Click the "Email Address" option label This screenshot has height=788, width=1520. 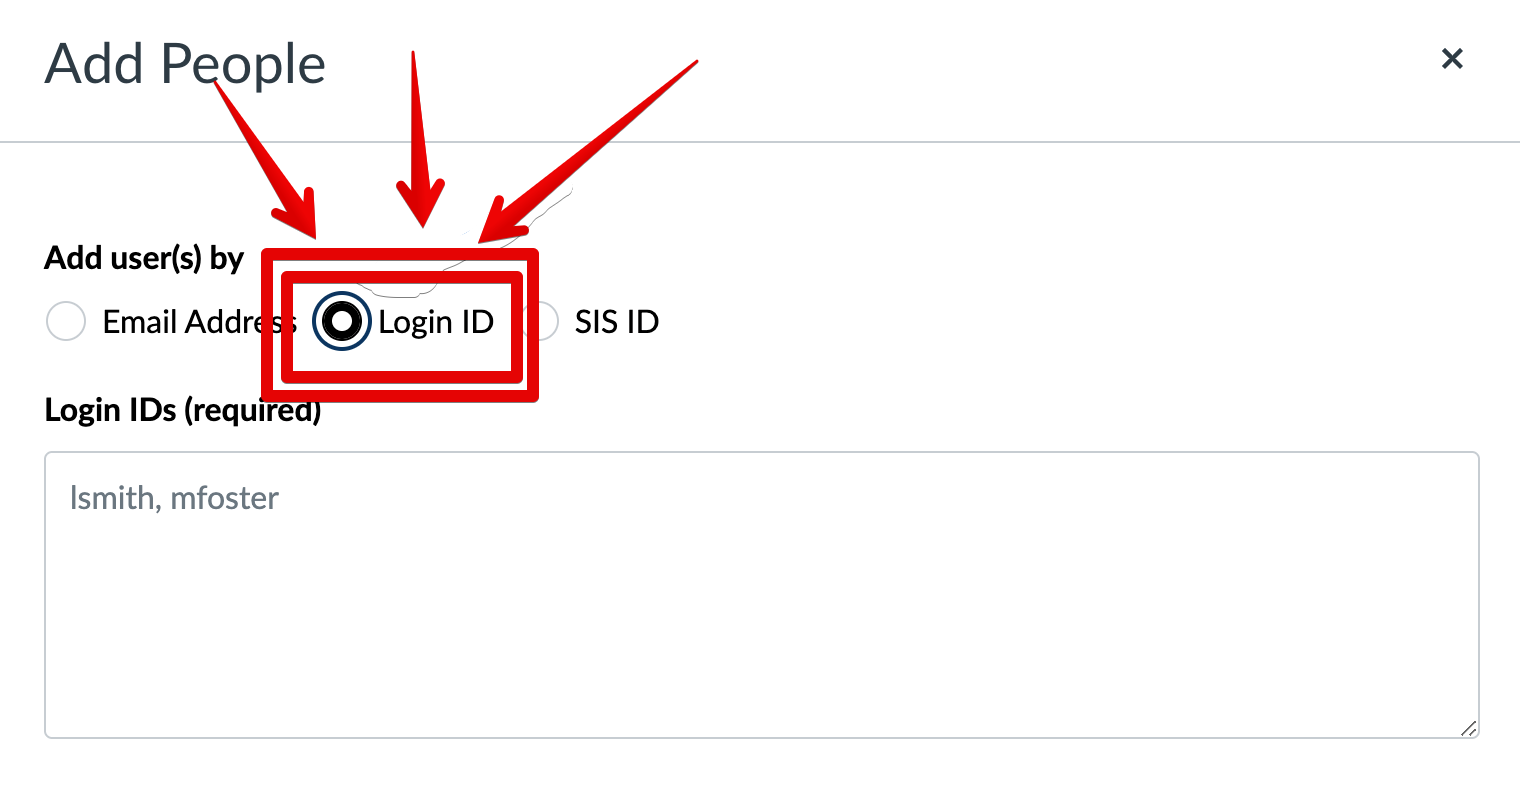tap(200, 322)
